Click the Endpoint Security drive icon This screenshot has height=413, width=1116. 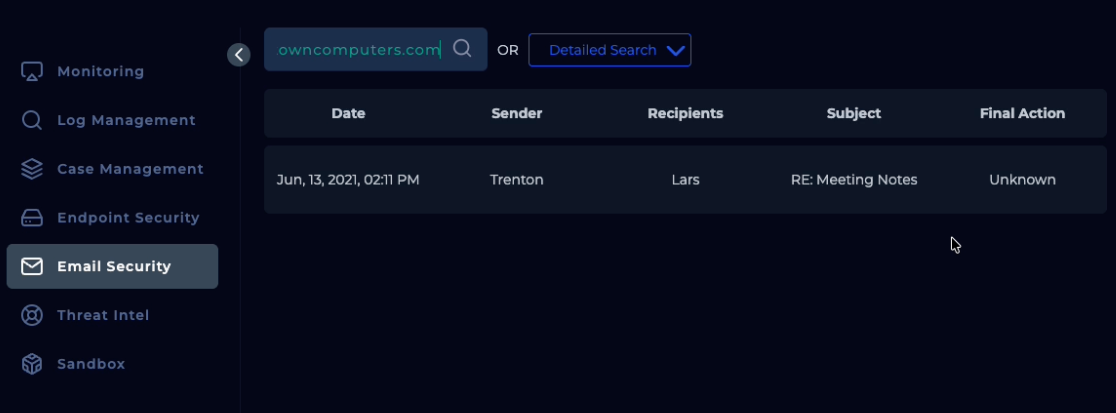click(32, 218)
